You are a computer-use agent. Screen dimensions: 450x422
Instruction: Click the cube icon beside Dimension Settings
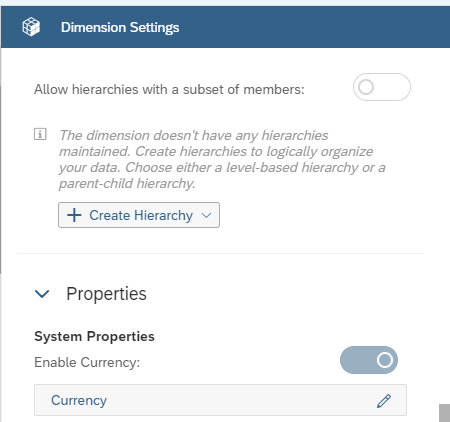click(31, 27)
